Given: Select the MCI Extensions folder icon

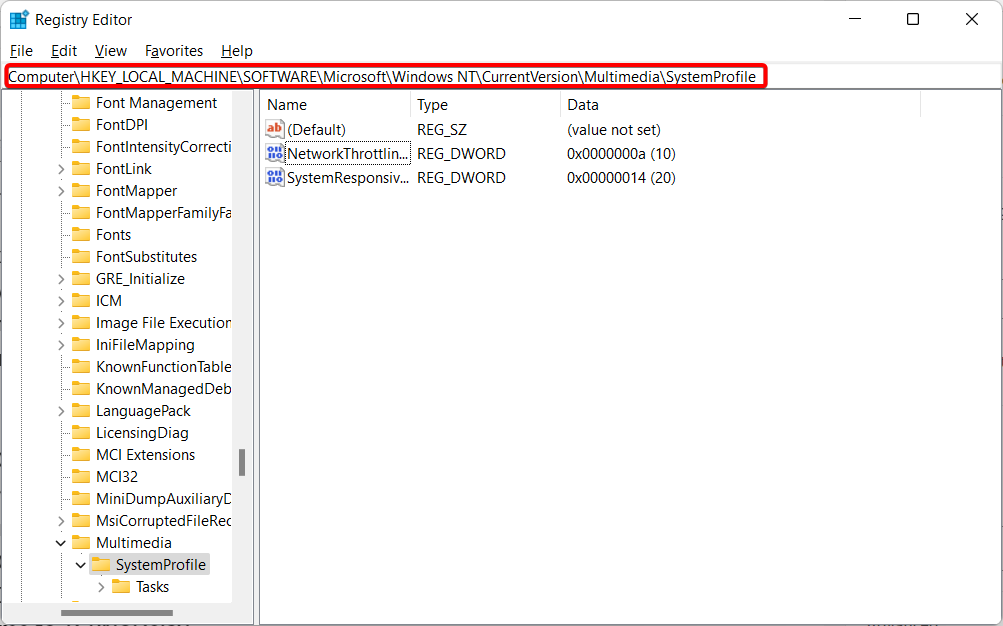Looking at the screenshot, I should coord(81,454).
